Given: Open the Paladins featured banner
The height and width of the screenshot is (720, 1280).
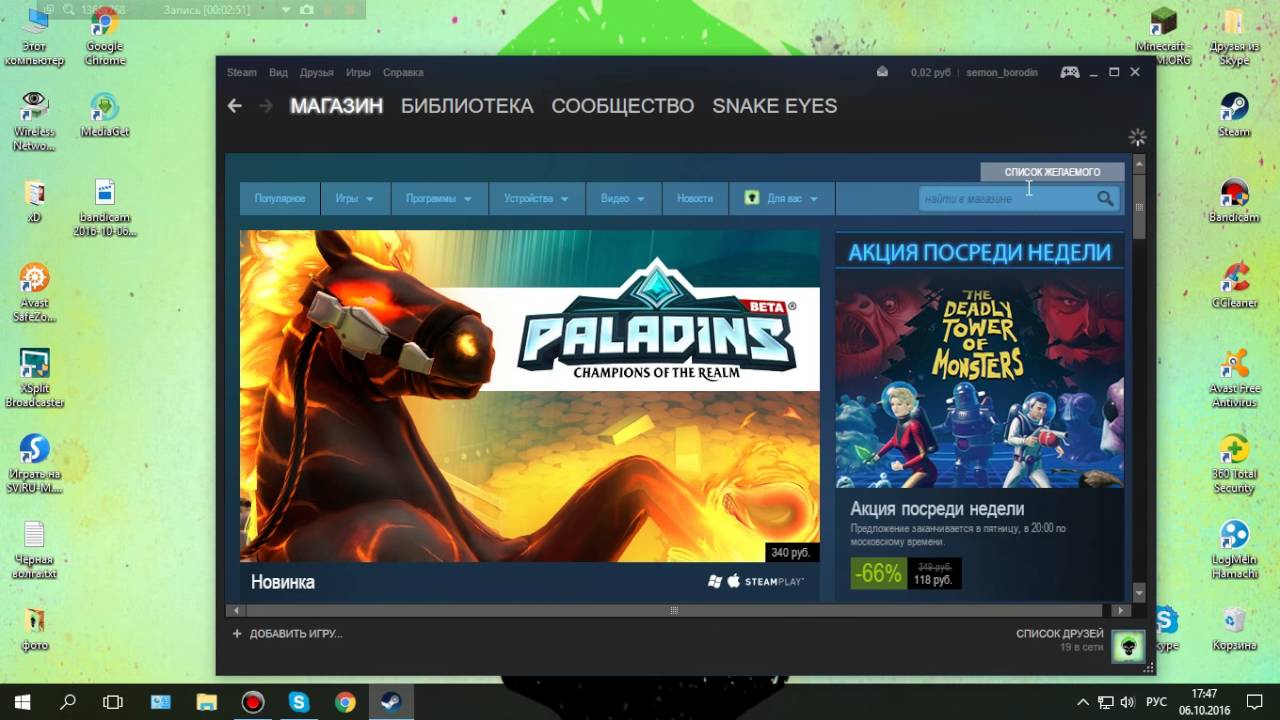Looking at the screenshot, I should coord(530,396).
